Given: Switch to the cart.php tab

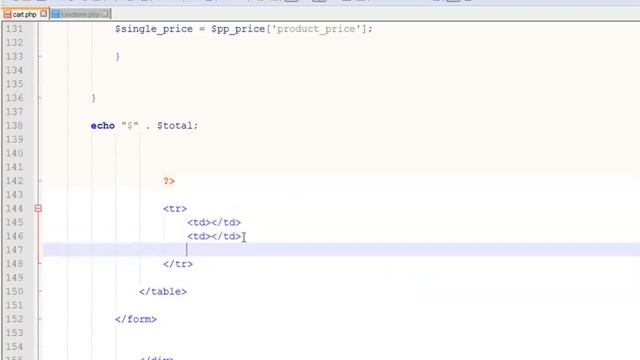Looking at the screenshot, I should click(24, 14).
